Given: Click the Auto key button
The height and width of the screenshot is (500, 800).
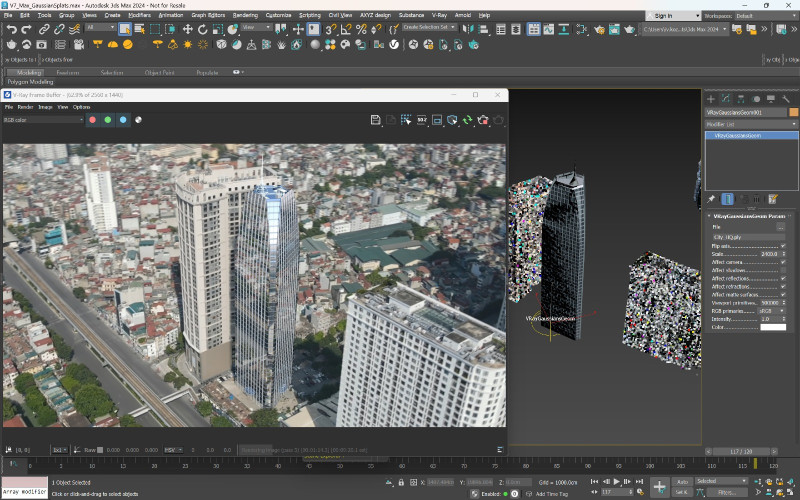Looking at the screenshot, I should pos(682,482).
